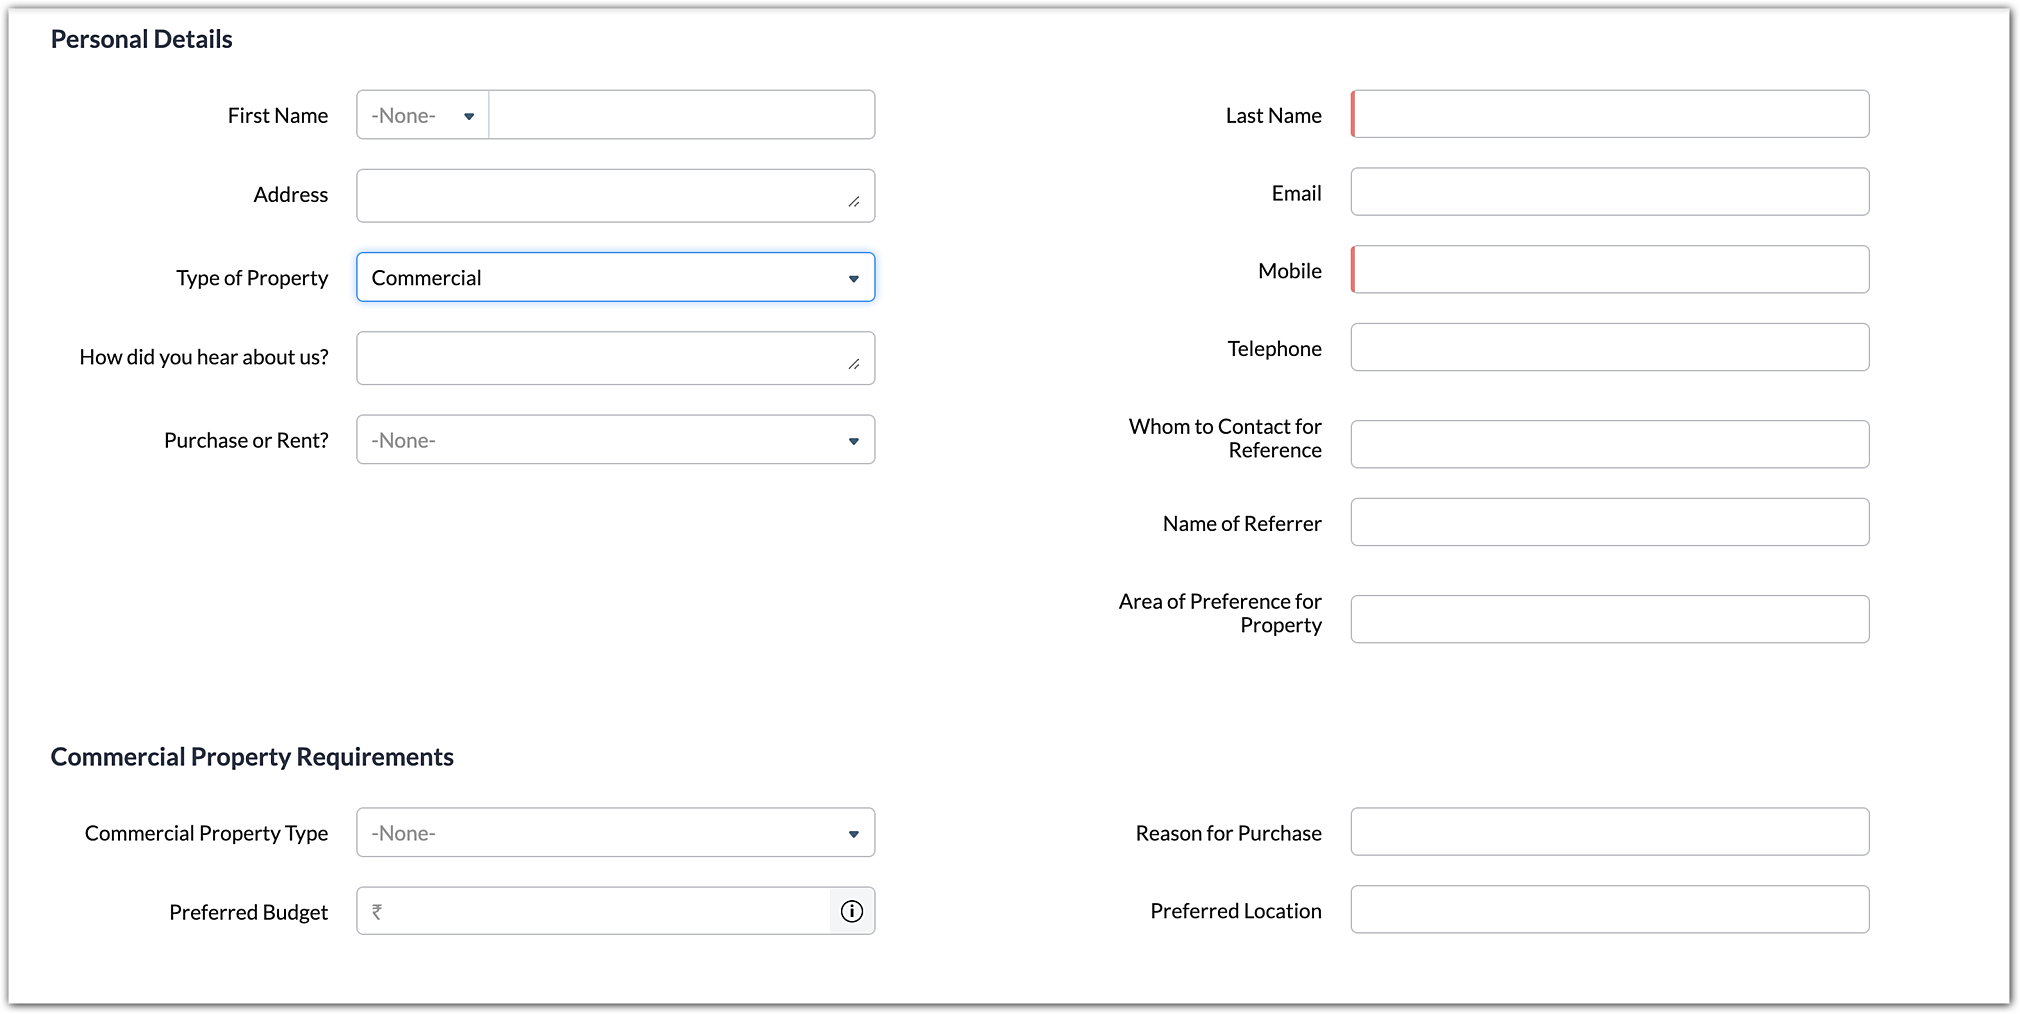
Task: Expand the Commercial Property Type dropdown
Action: [x=615, y=832]
